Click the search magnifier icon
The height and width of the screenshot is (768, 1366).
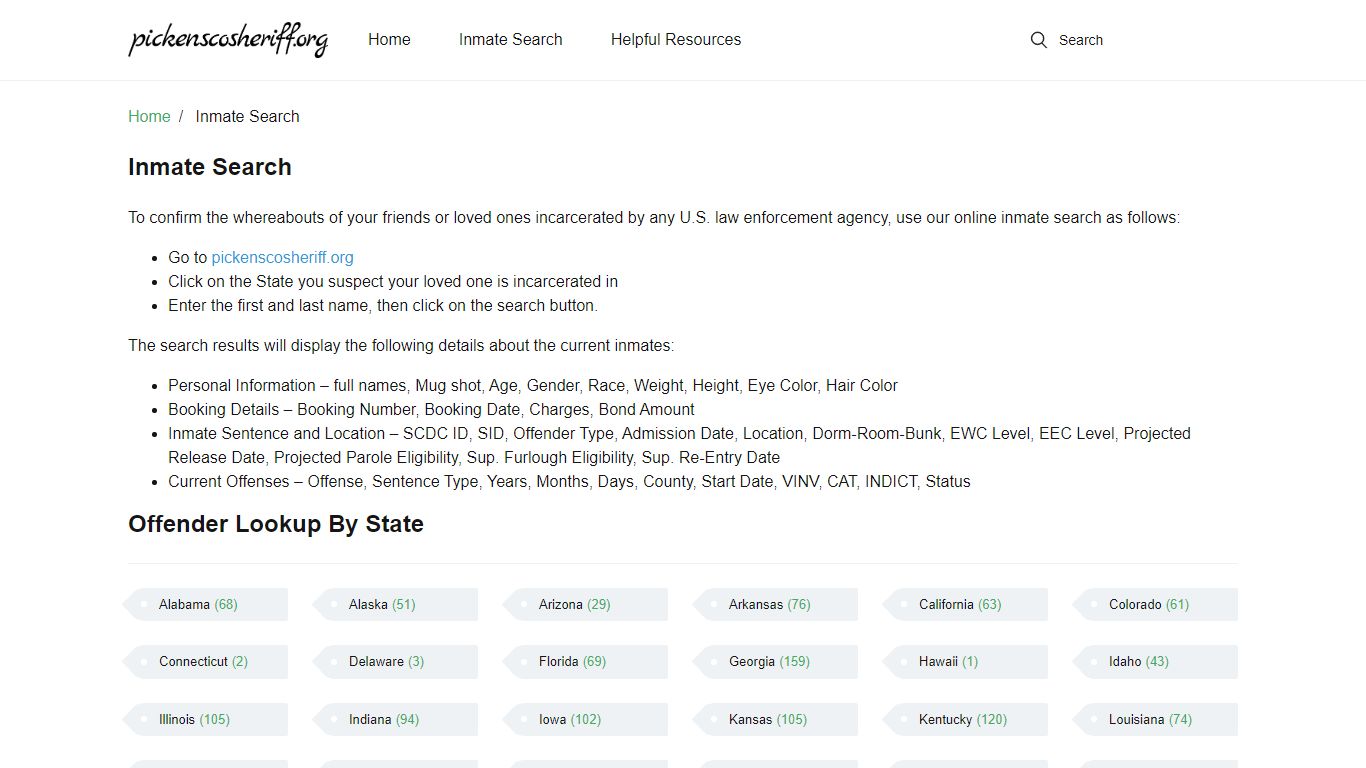[1039, 40]
